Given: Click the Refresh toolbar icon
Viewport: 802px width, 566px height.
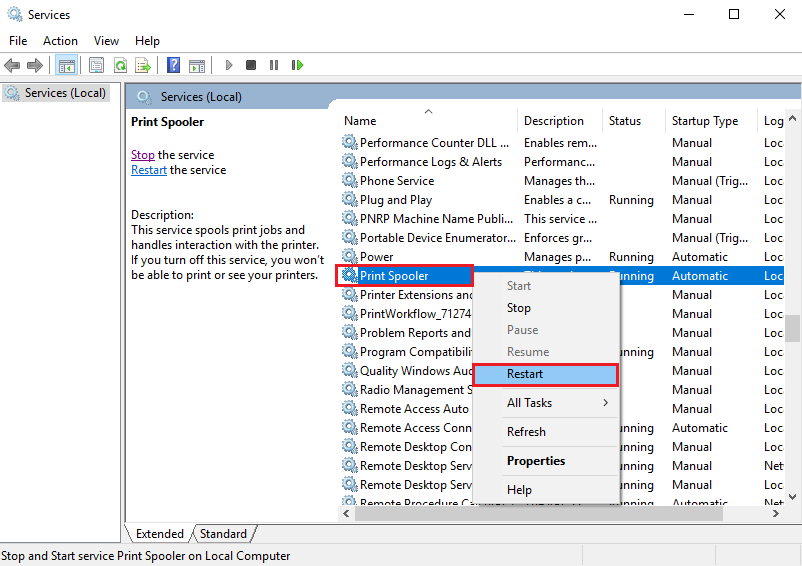Looking at the screenshot, I should point(121,65).
